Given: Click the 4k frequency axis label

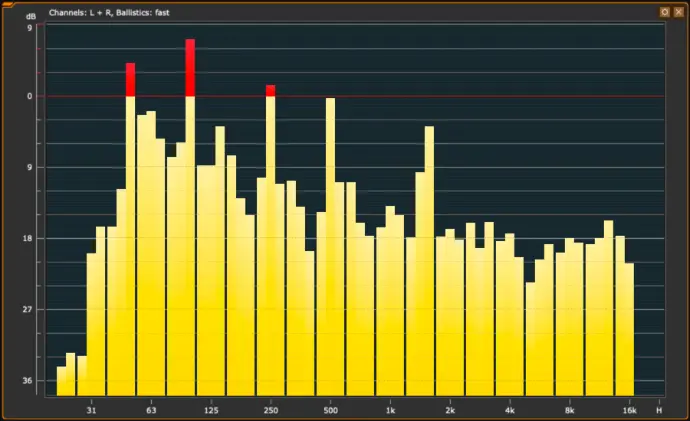Looking at the screenshot, I should tap(510, 410).
